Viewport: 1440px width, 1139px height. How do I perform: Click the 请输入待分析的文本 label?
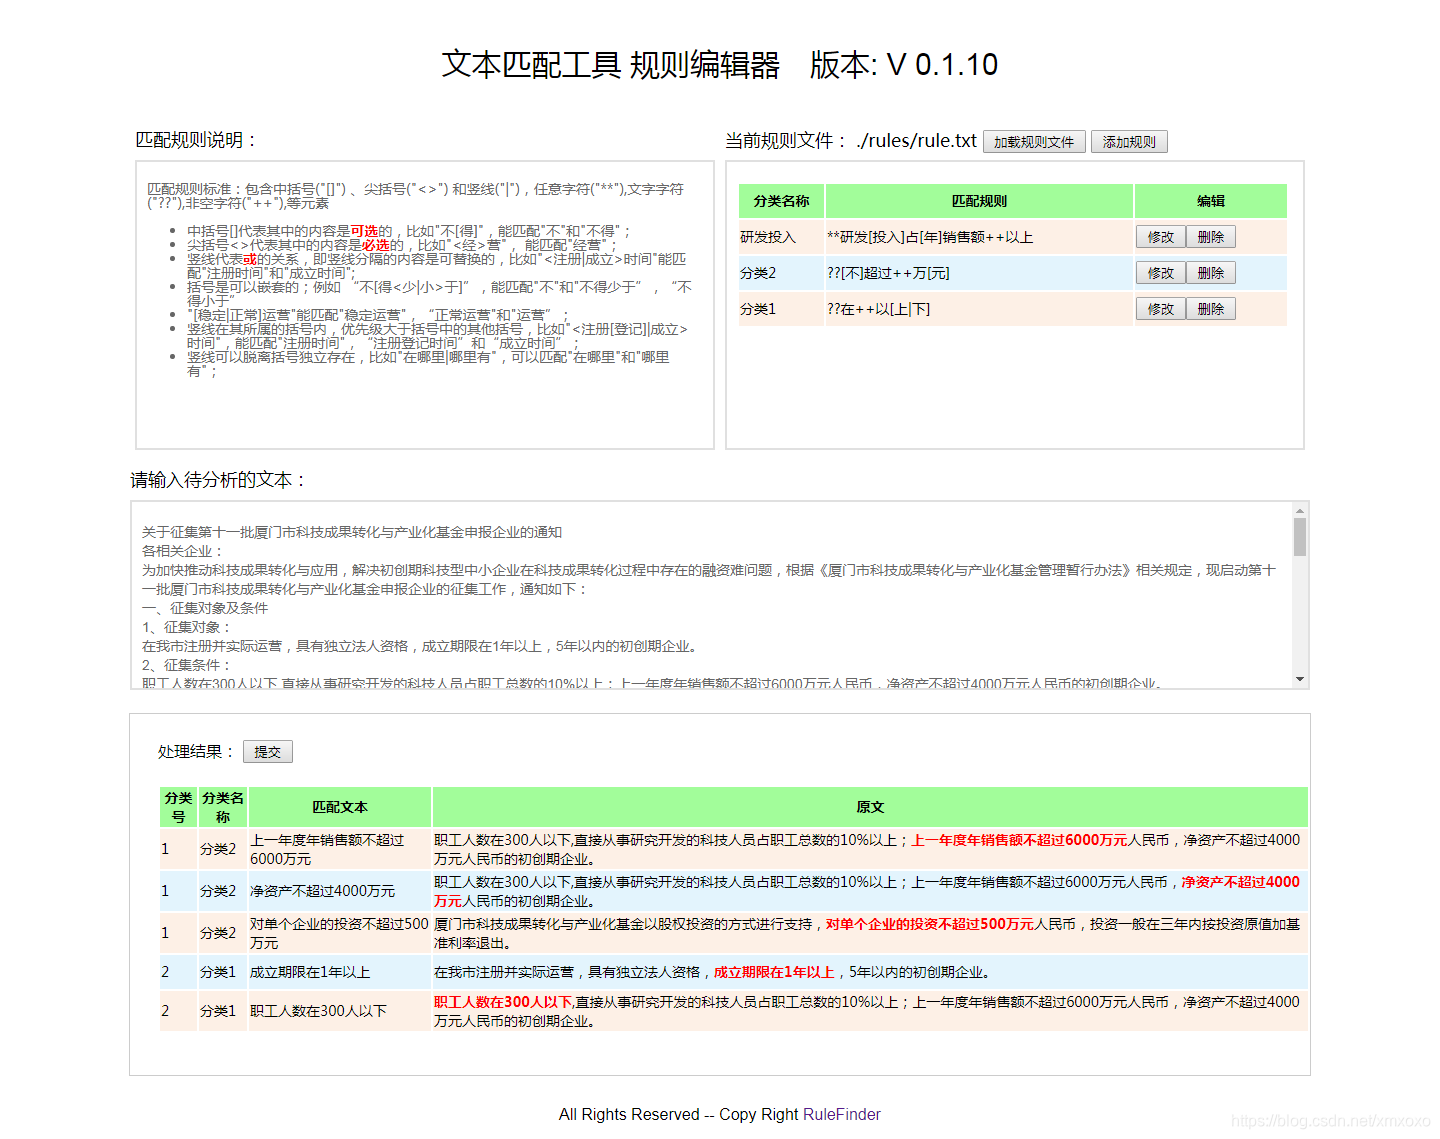(x=218, y=480)
